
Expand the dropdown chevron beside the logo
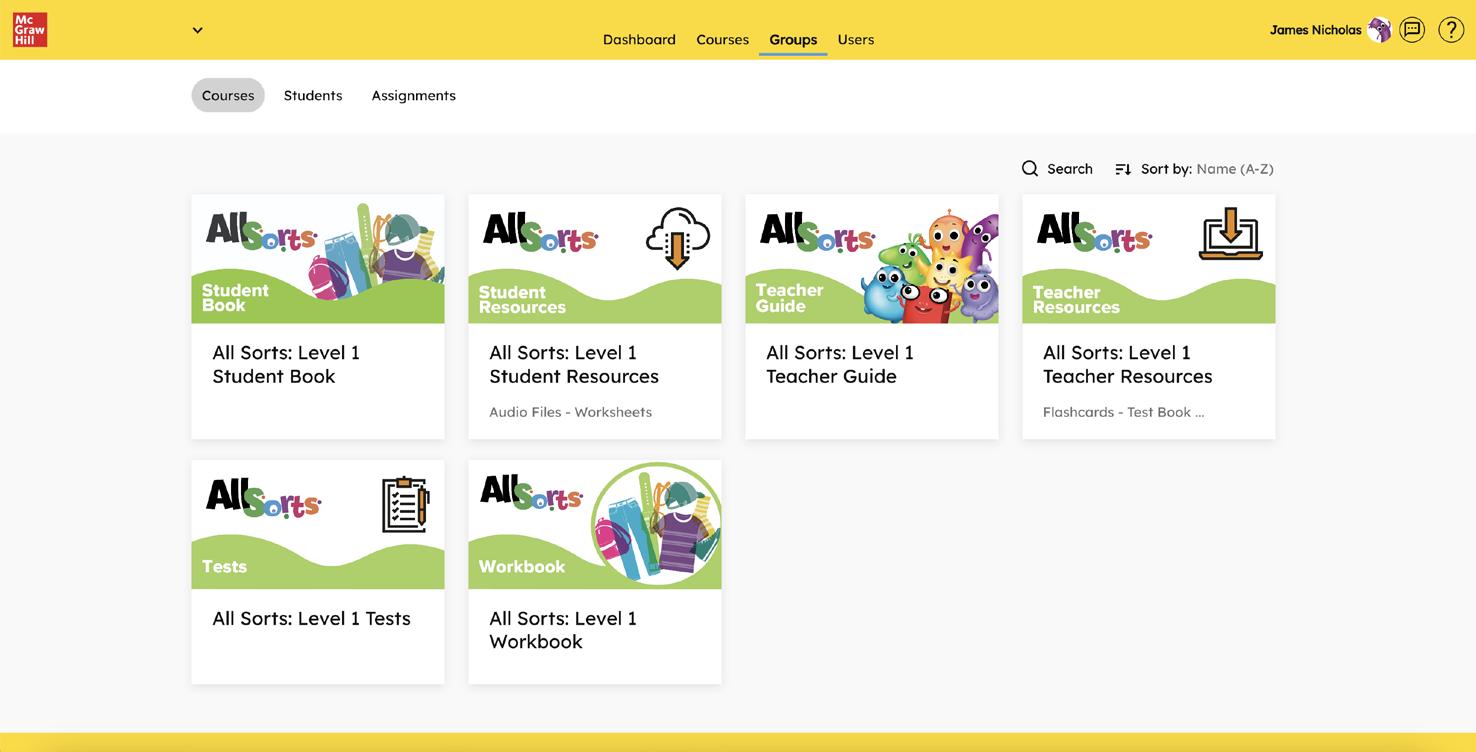[198, 30]
